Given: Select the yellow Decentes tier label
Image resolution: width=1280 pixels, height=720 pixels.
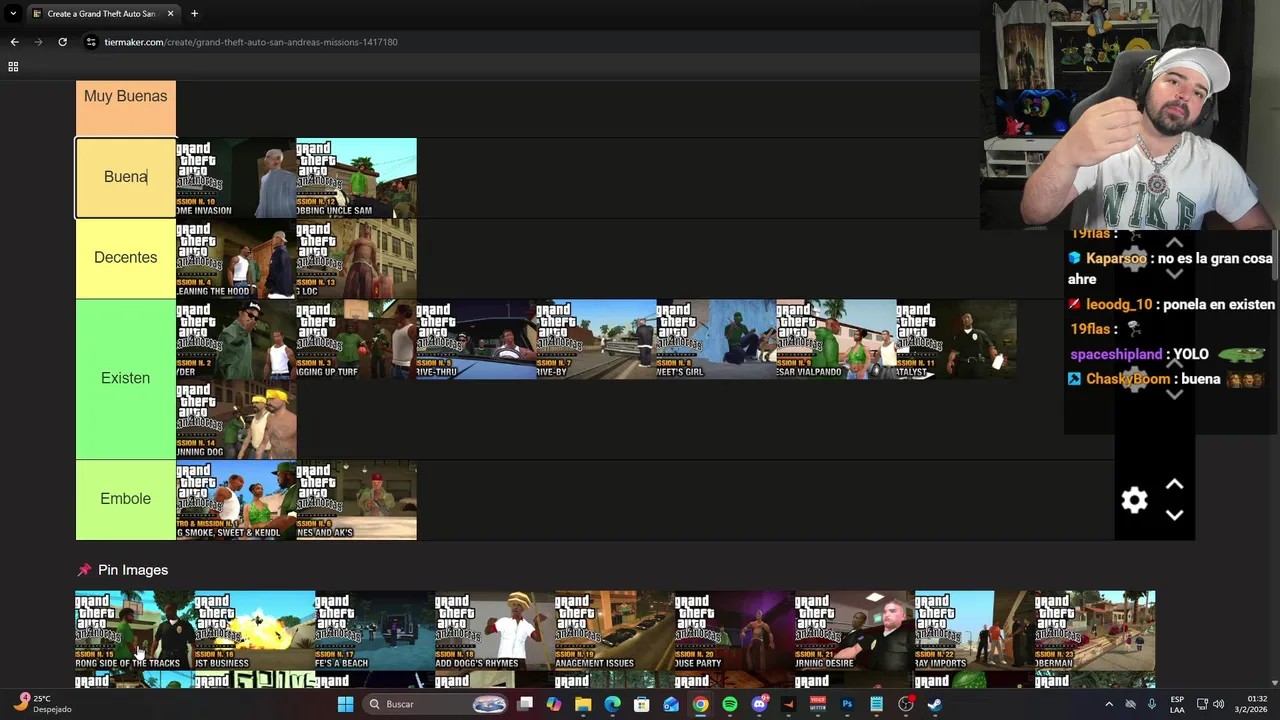Looking at the screenshot, I should [126, 258].
